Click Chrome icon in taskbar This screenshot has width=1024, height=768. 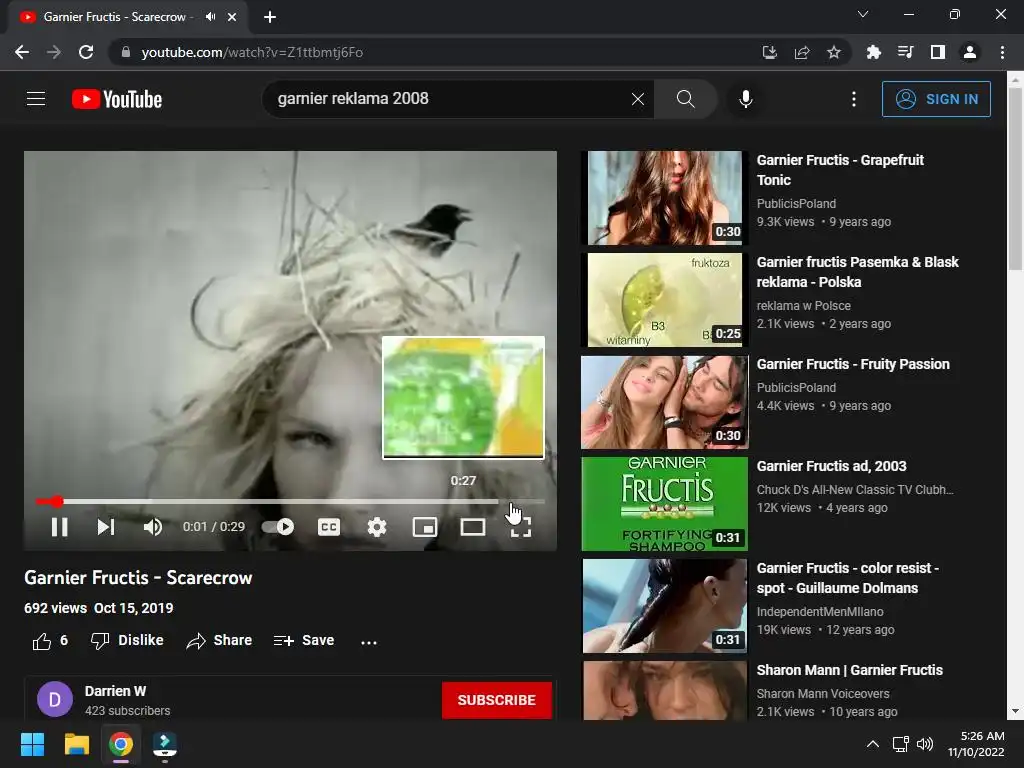pos(121,744)
